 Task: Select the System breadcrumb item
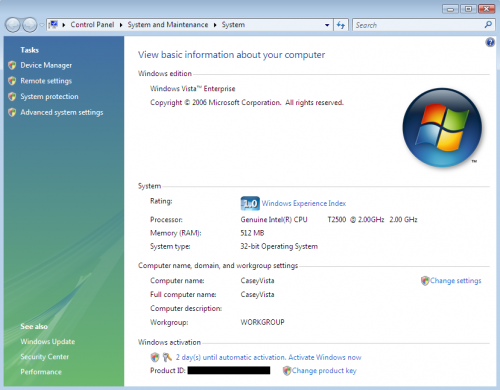(233, 25)
